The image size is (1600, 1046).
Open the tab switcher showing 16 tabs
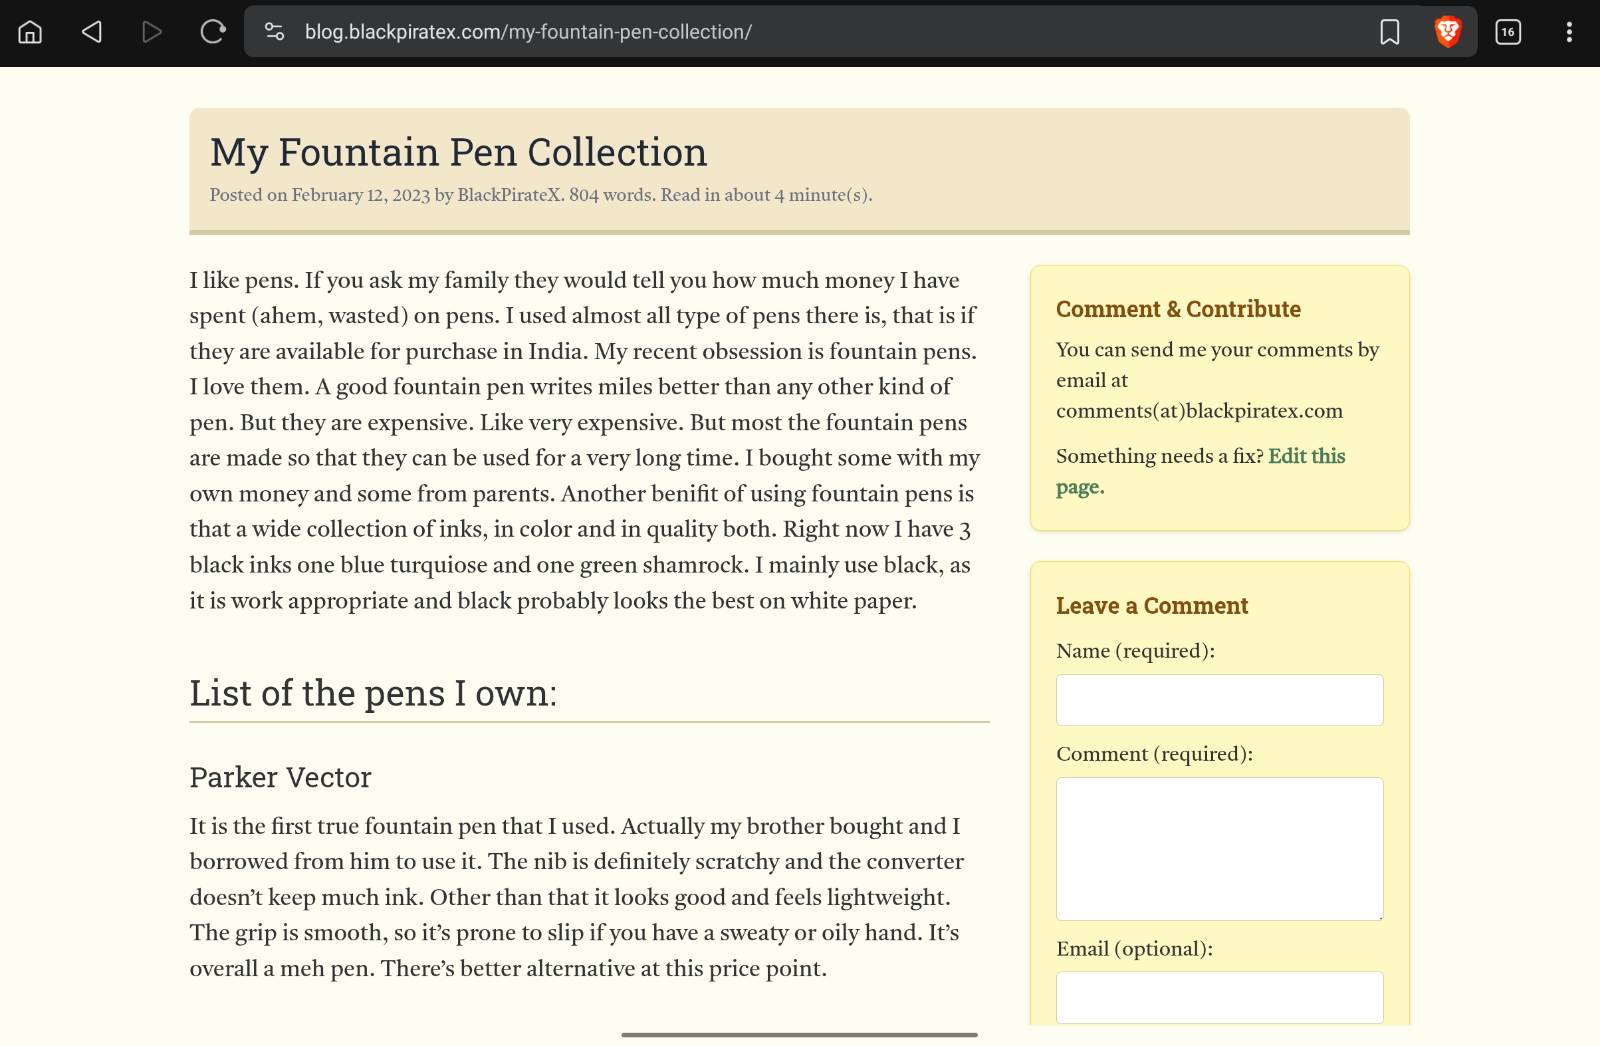[x=1508, y=32]
